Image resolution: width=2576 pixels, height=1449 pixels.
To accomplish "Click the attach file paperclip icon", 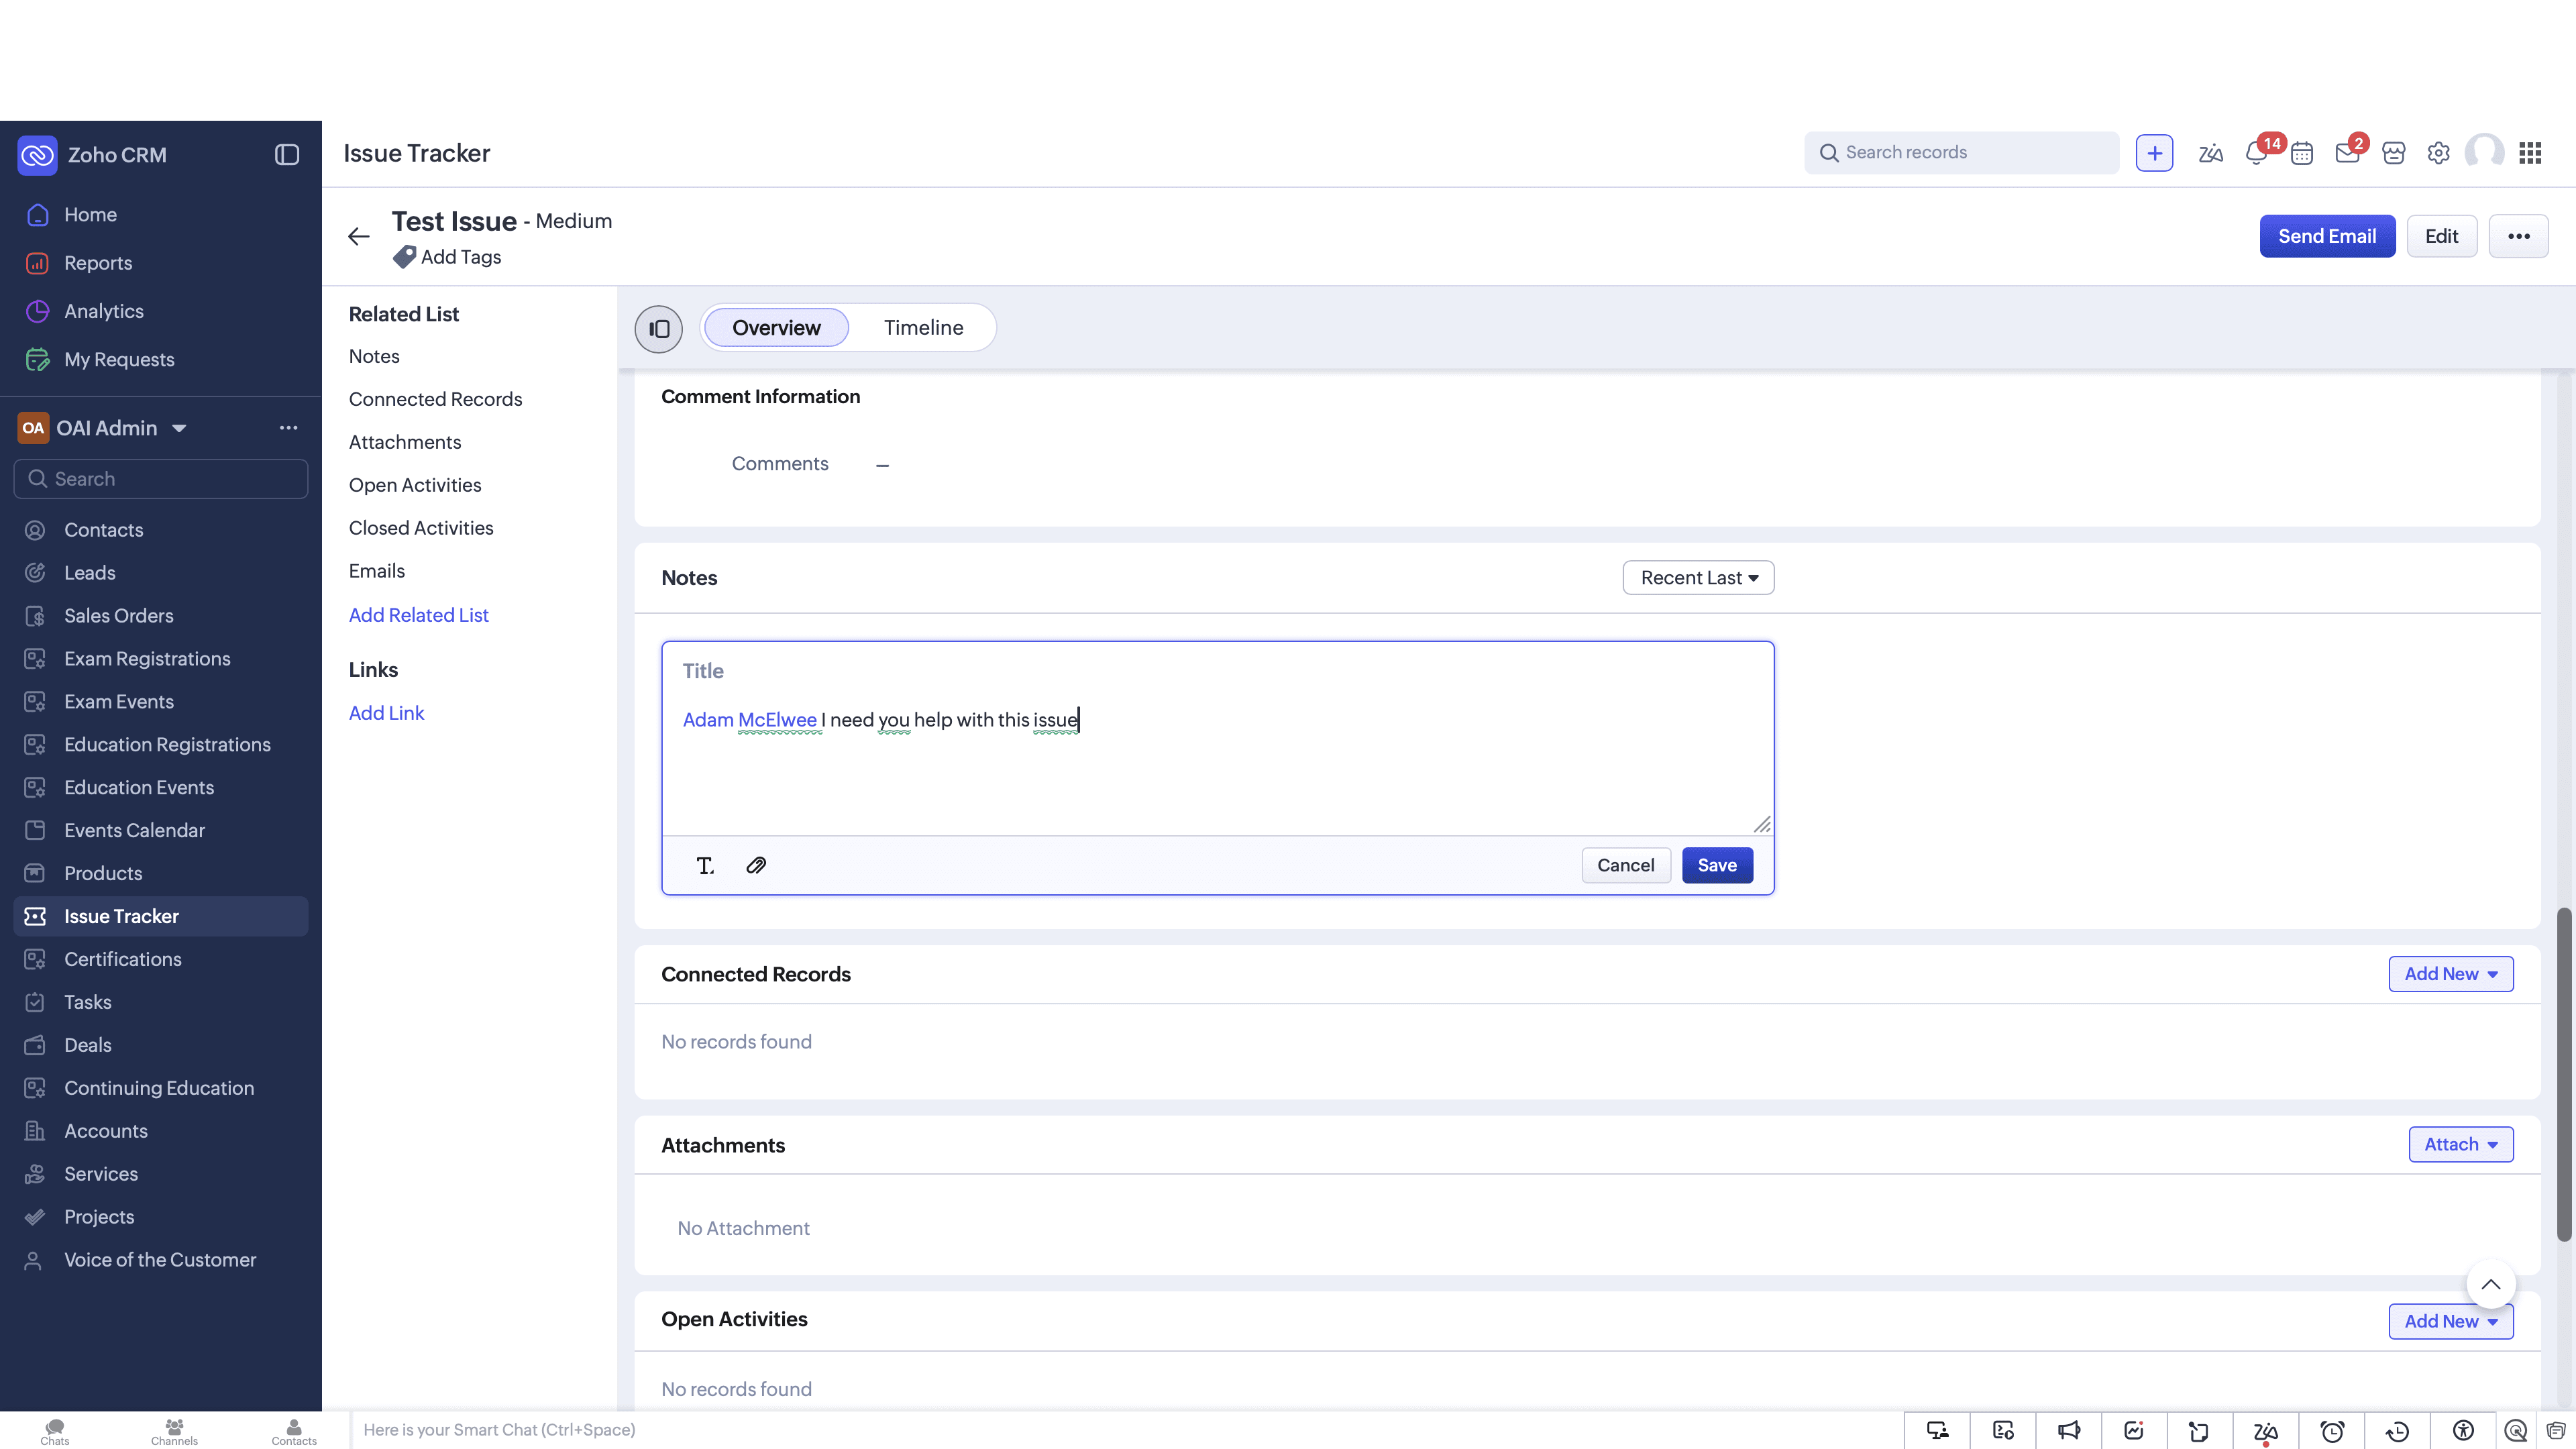I will (x=756, y=866).
